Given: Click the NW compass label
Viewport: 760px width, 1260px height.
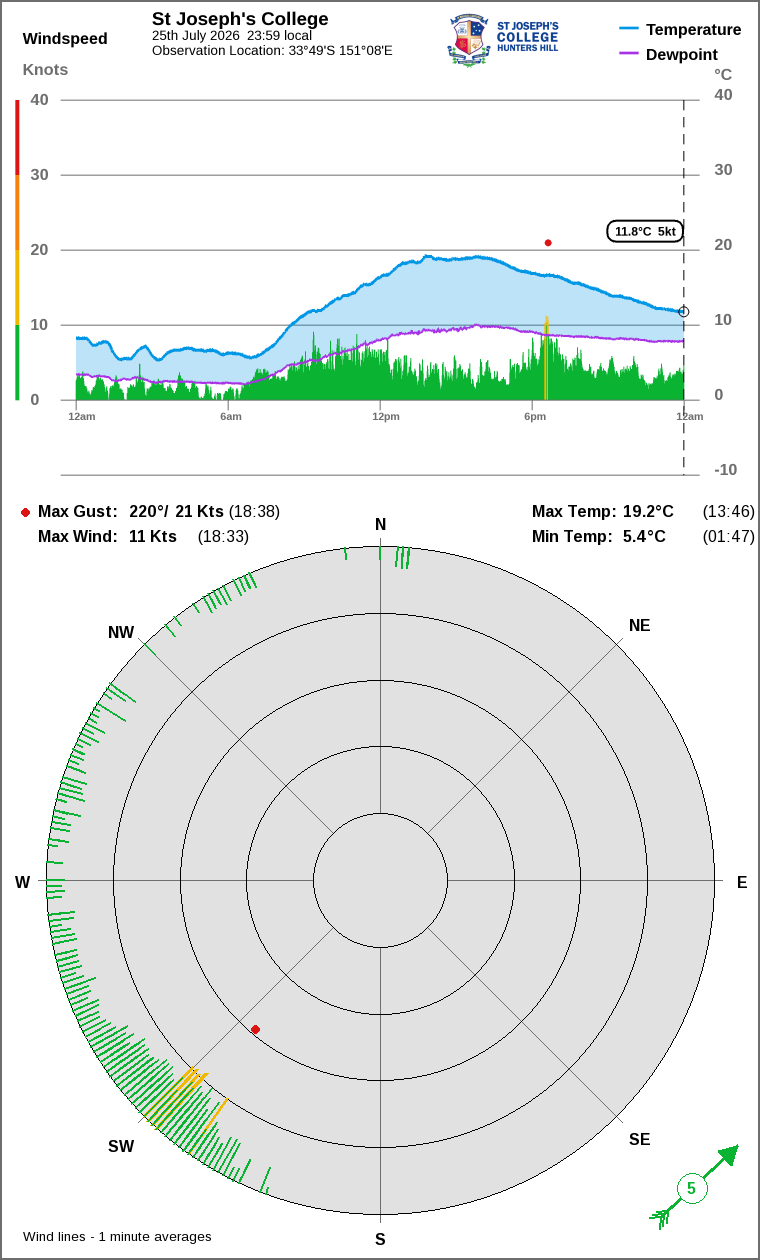Looking at the screenshot, I should click(x=121, y=632).
